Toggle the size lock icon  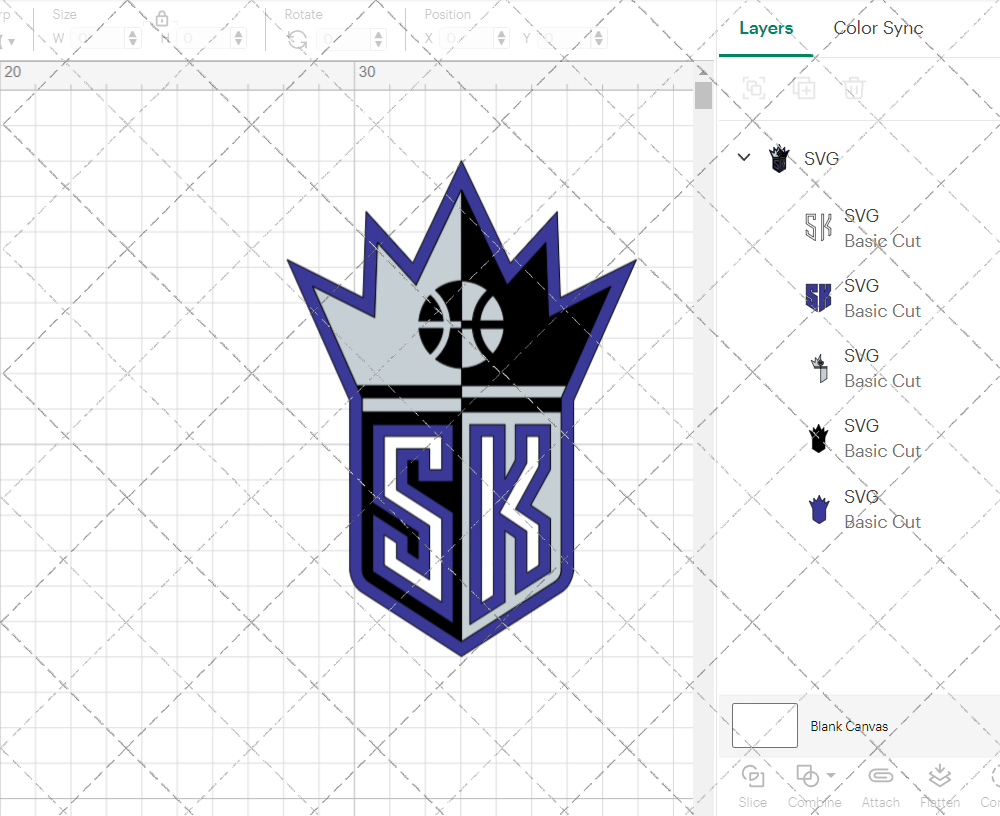(162, 19)
